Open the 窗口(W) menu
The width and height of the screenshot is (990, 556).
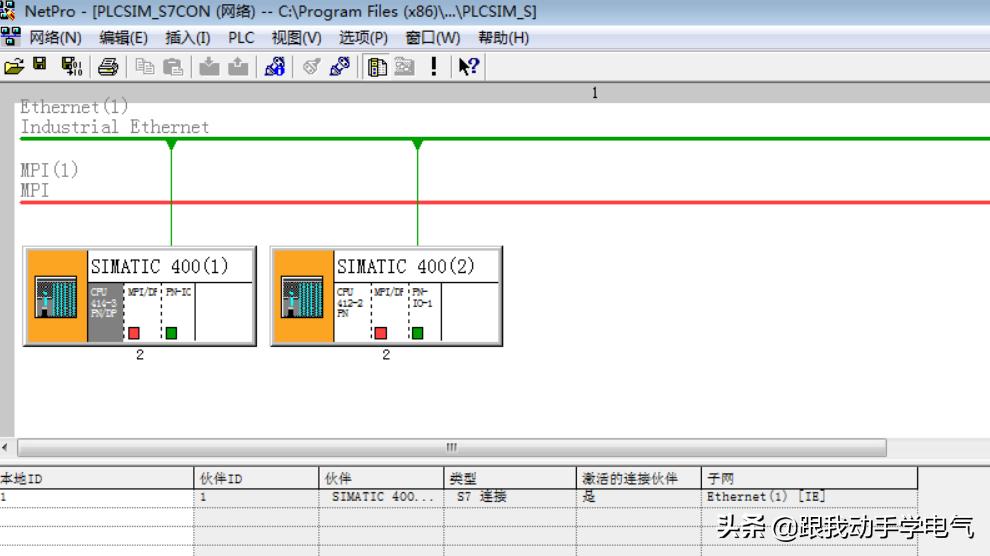[432, 38]
